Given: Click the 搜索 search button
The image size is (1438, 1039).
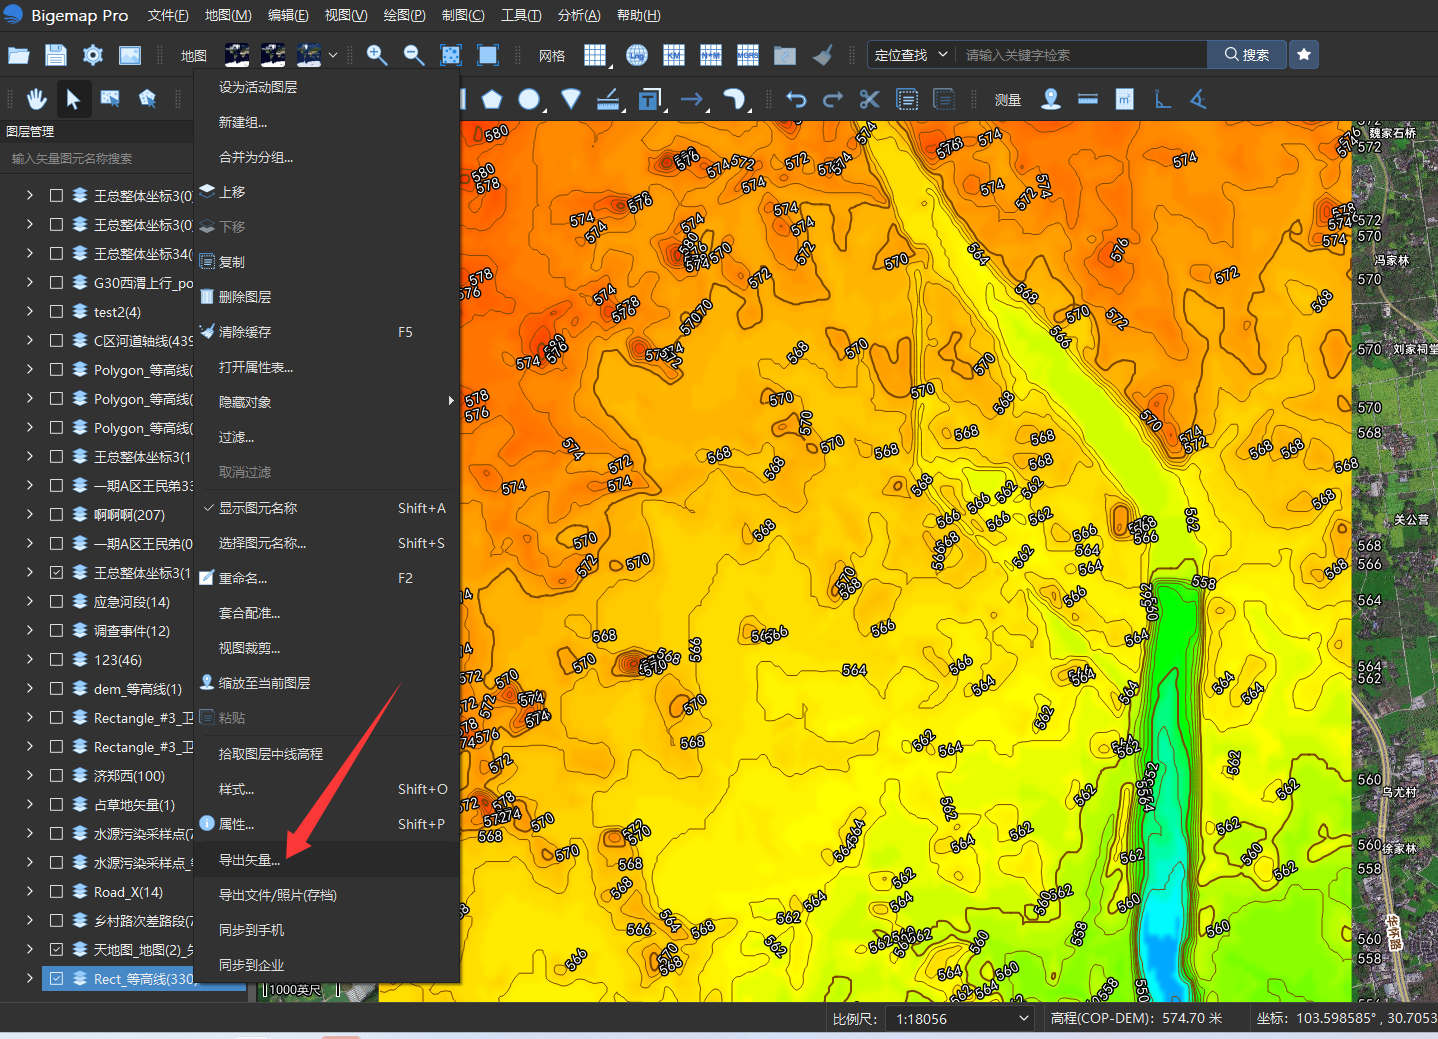Looking at the screenshot, I should (x=1247, y=55).
